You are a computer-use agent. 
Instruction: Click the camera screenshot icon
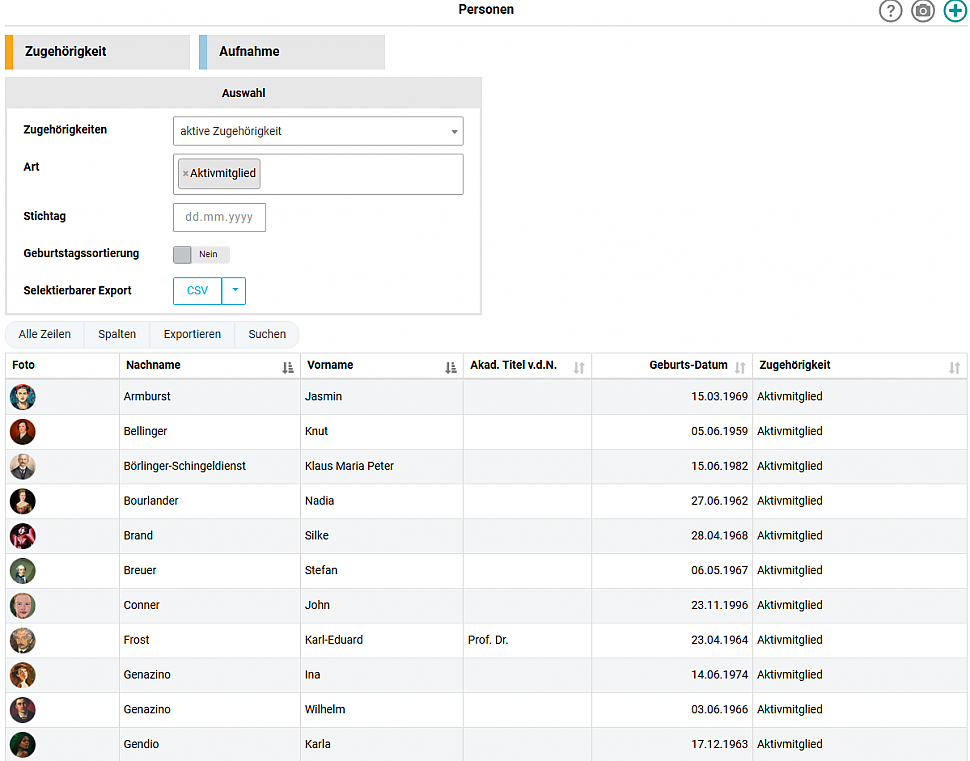point(923,11)
